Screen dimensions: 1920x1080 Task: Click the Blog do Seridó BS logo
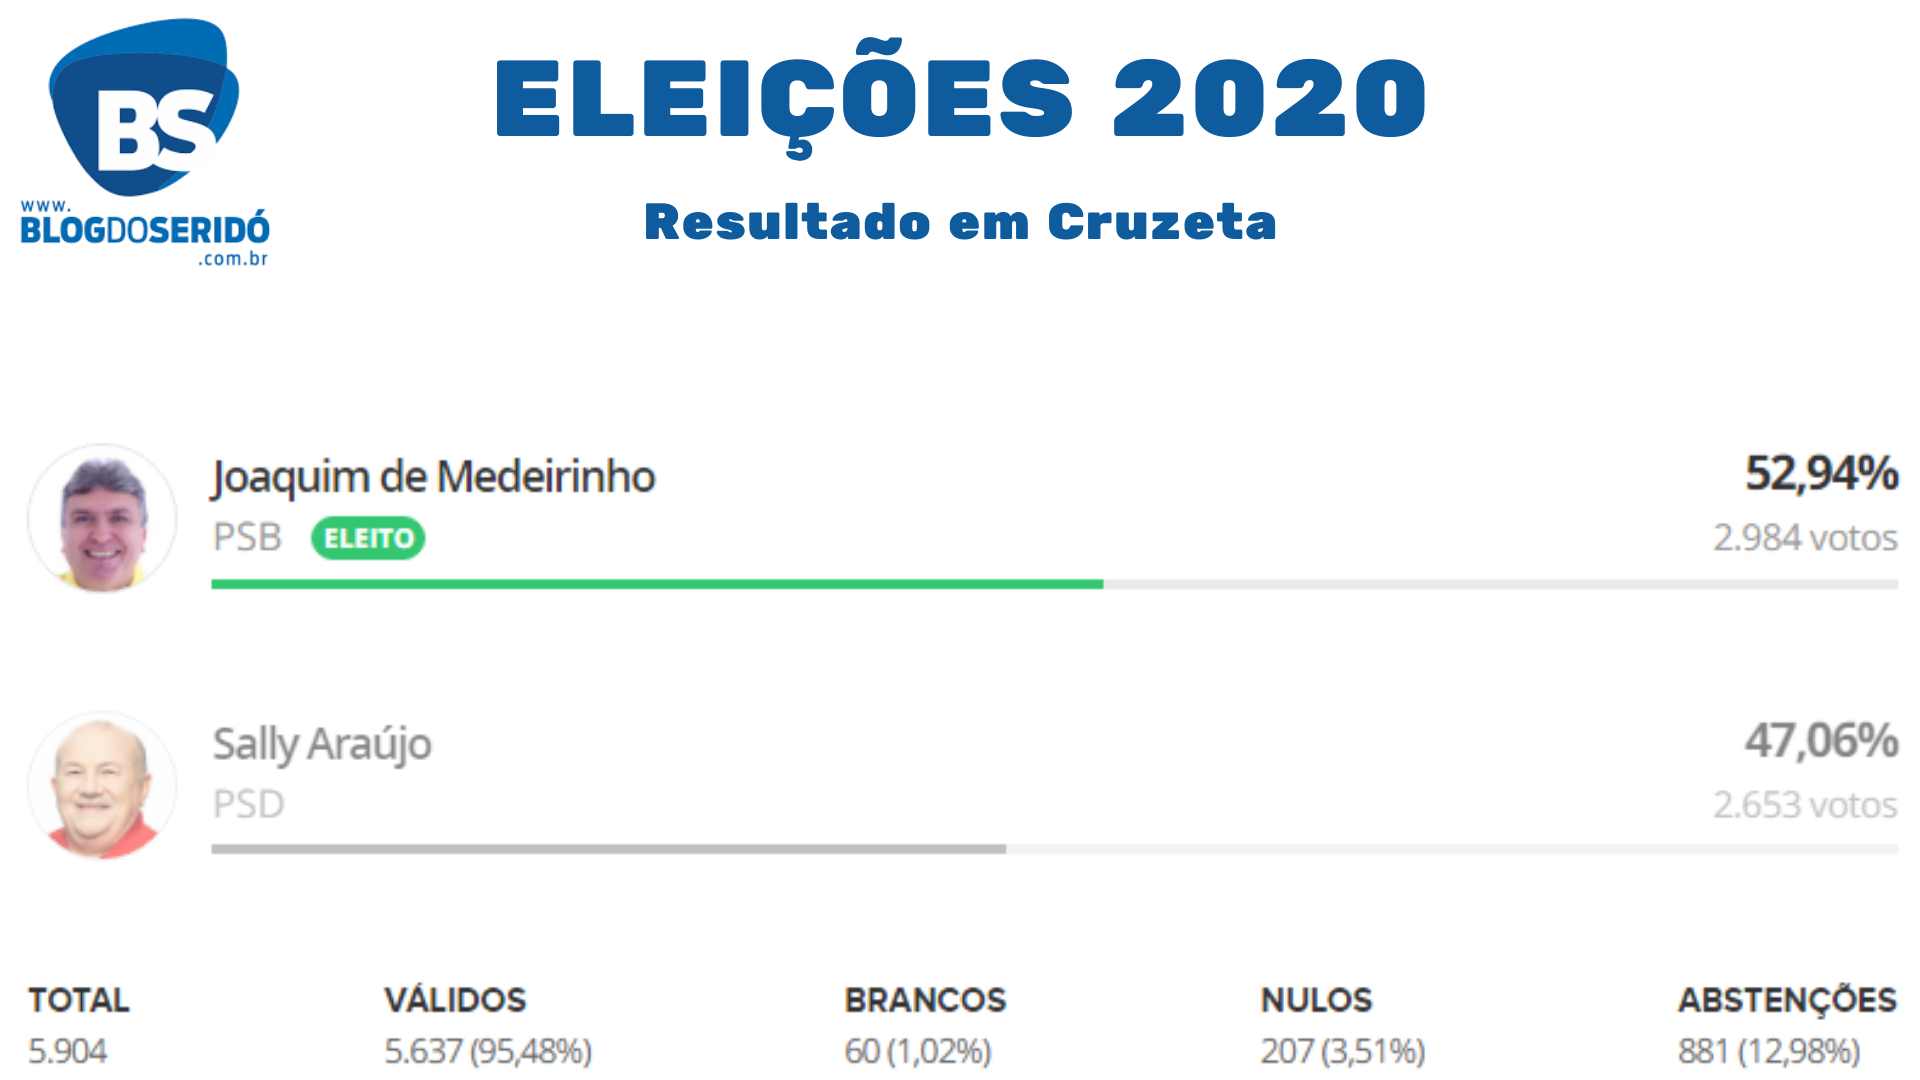(x=144, y=108)
